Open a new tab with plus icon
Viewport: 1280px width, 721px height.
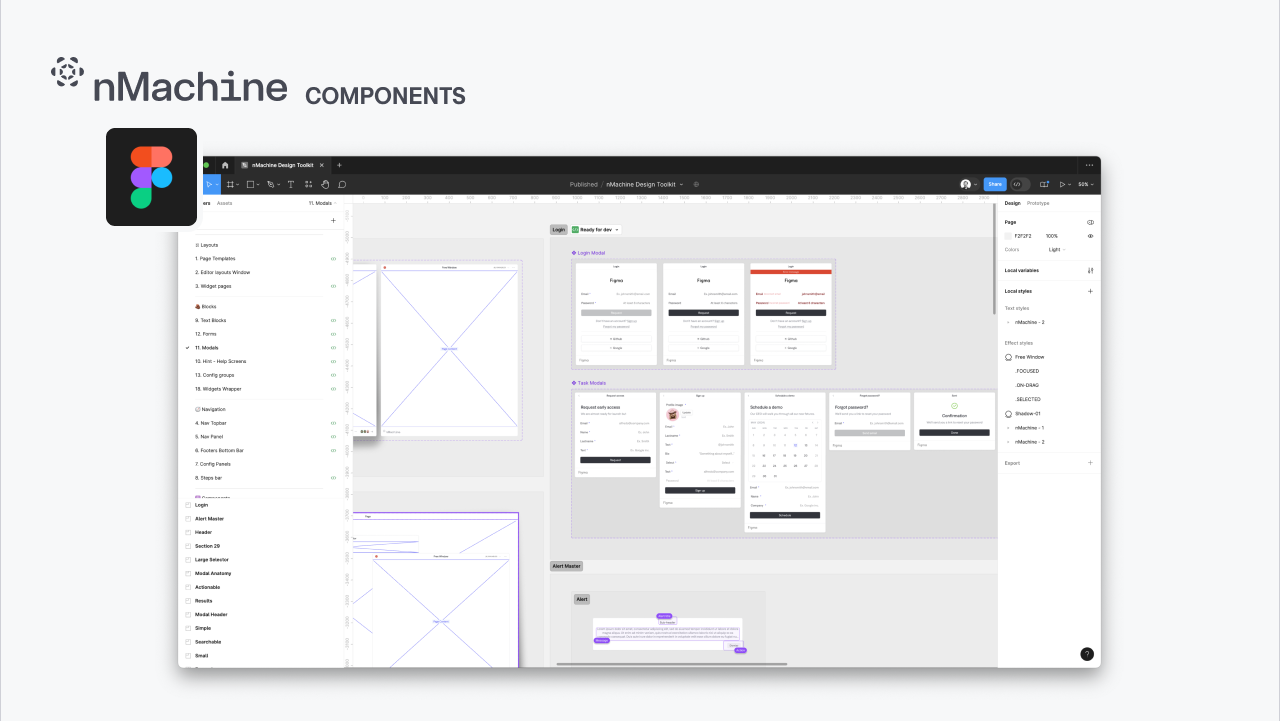[339, 165]
